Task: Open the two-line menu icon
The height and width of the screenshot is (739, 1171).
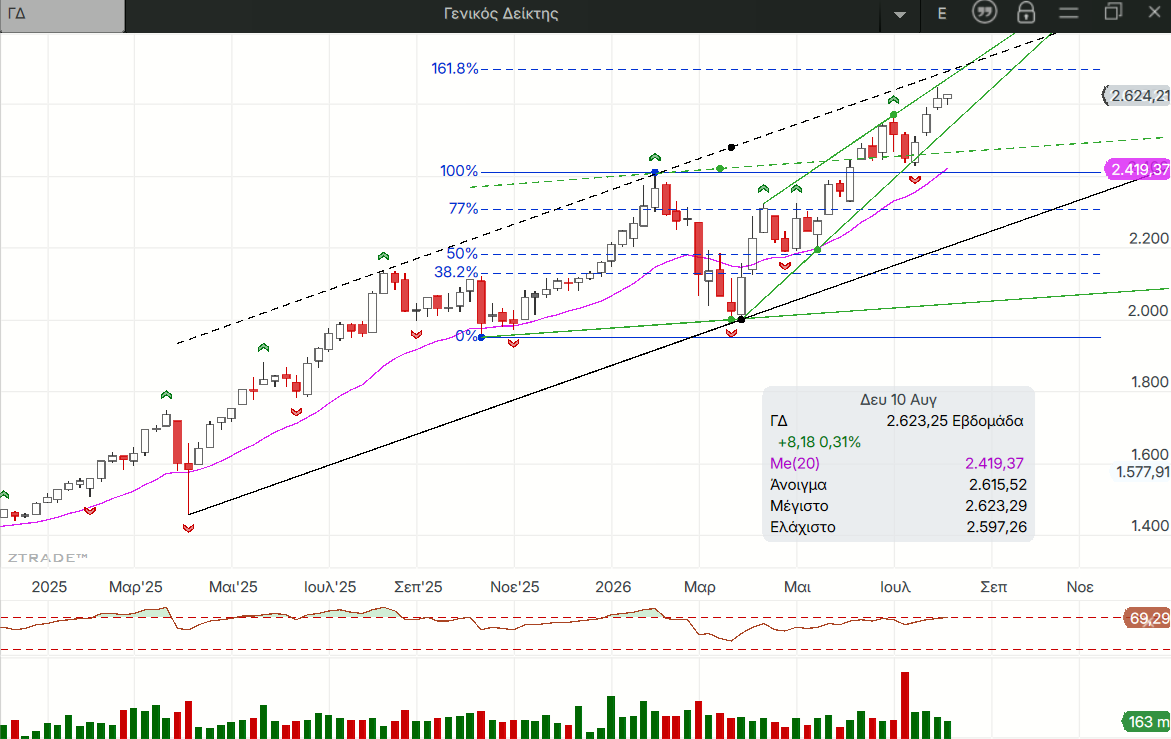Action: (x=1069, y=13)
